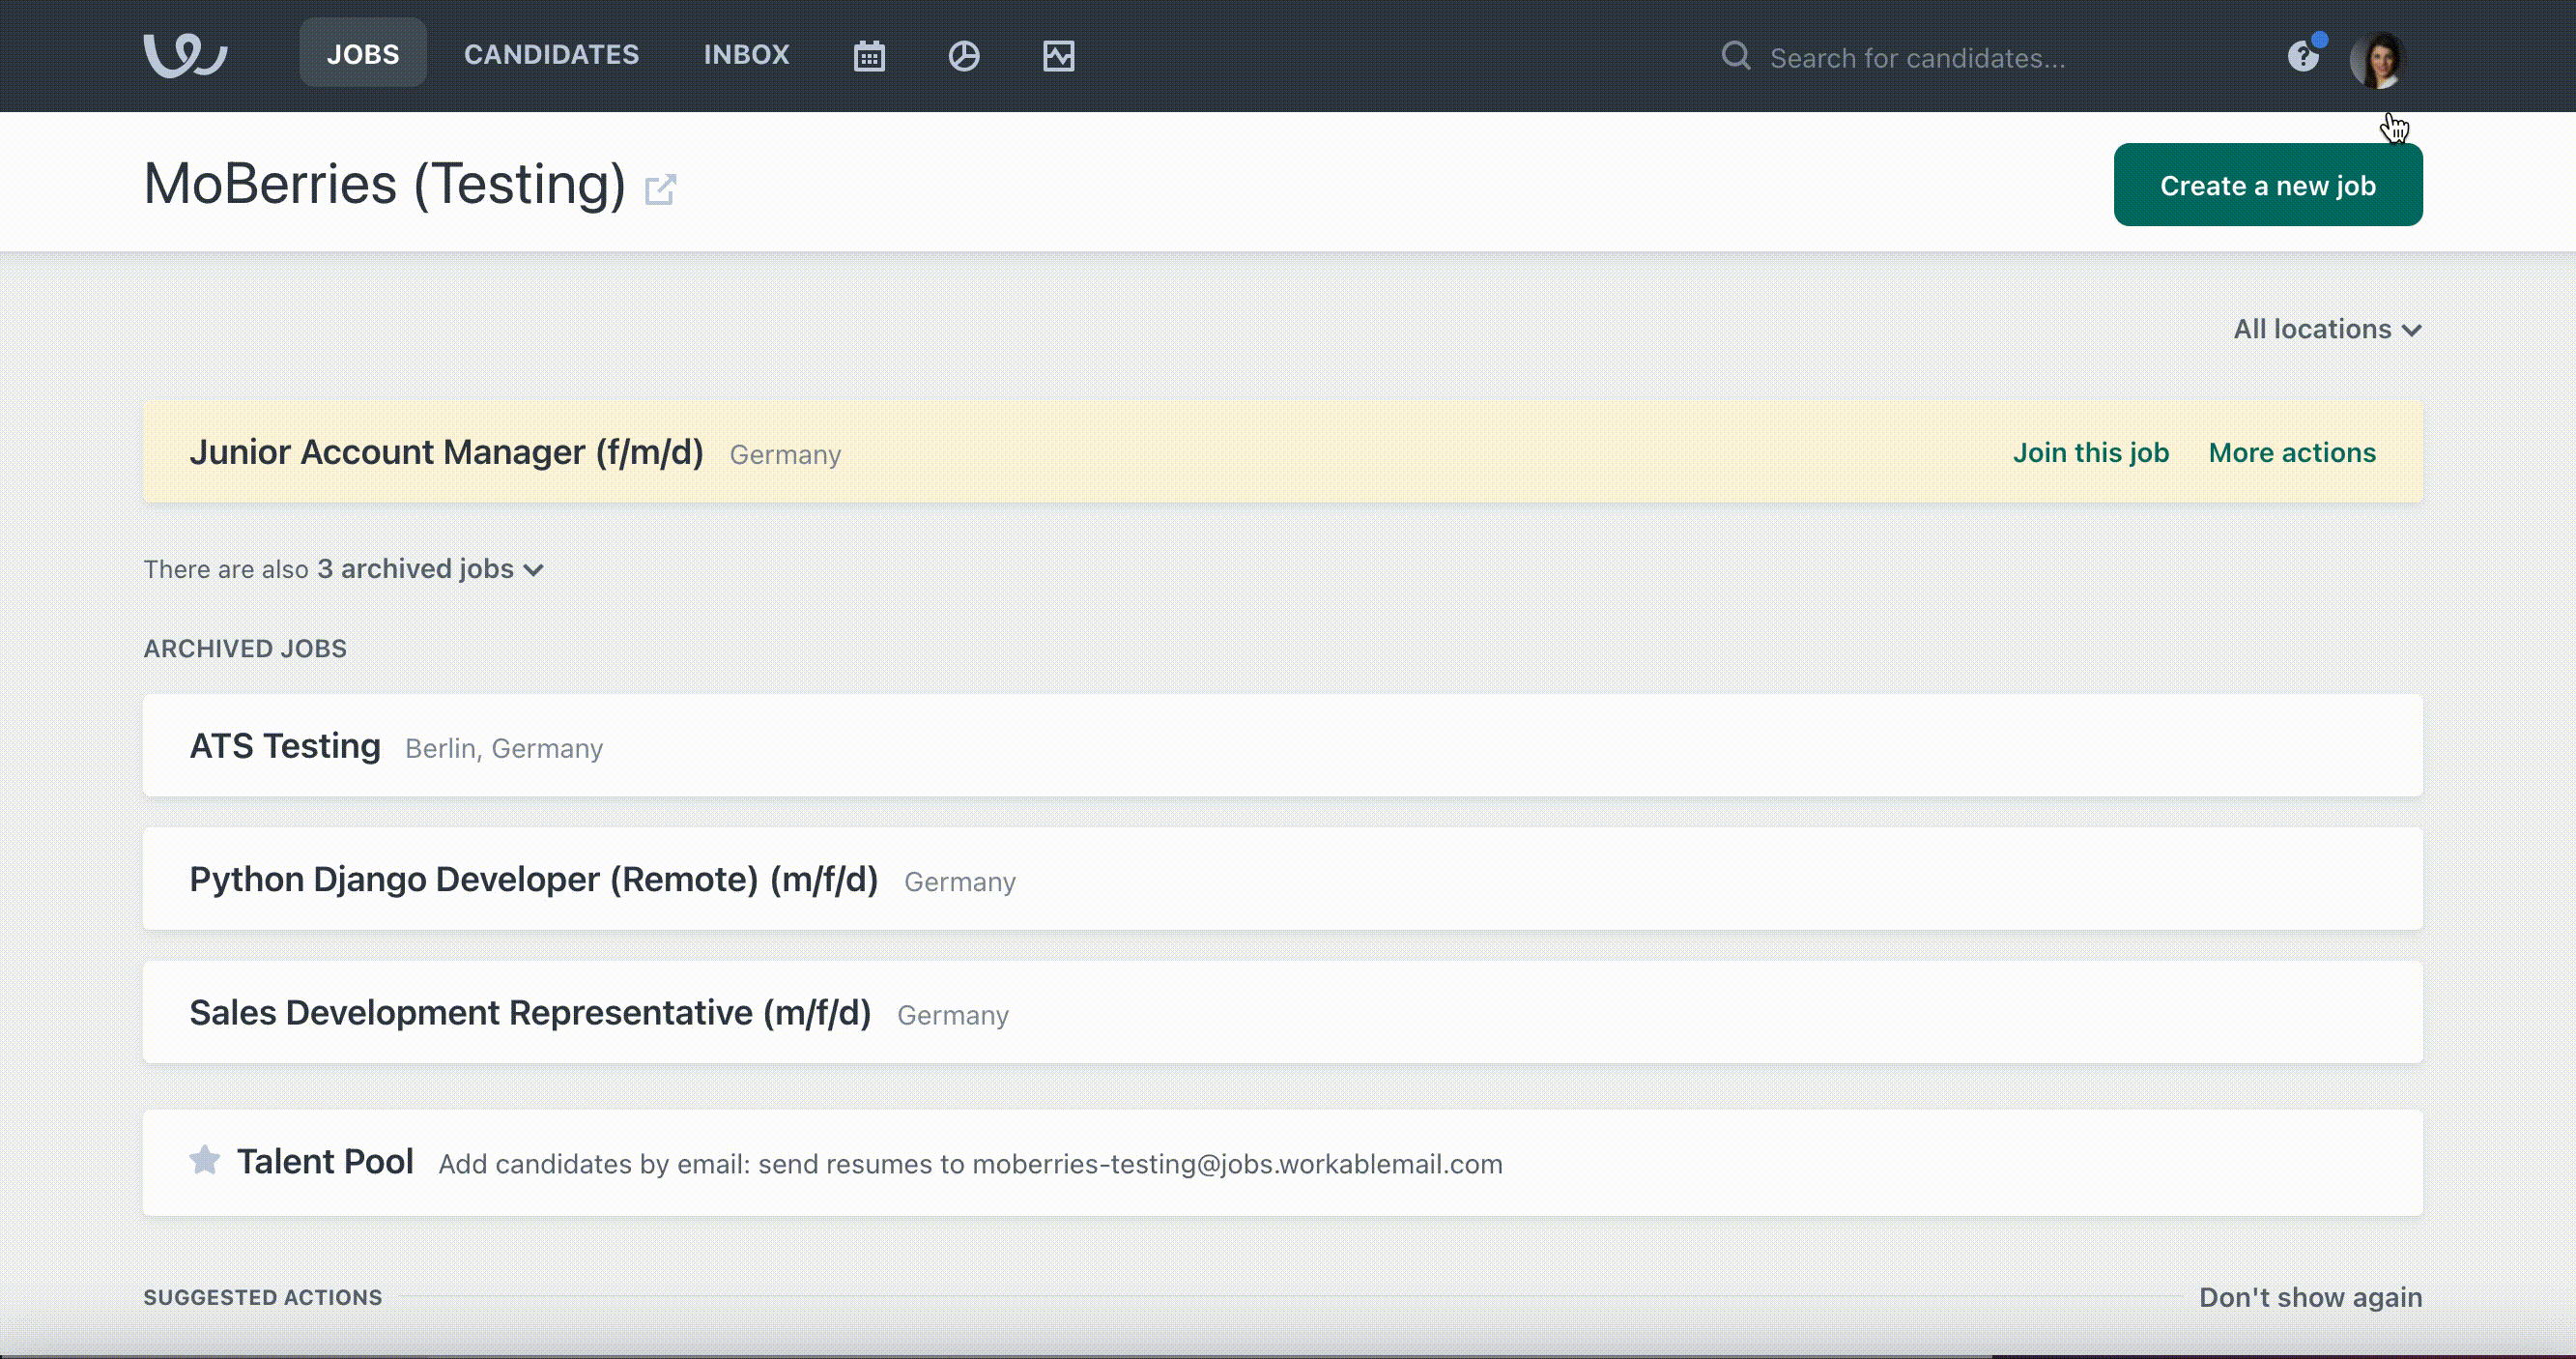
Task: Click Create a new job button
Action: coord(2268,185)
